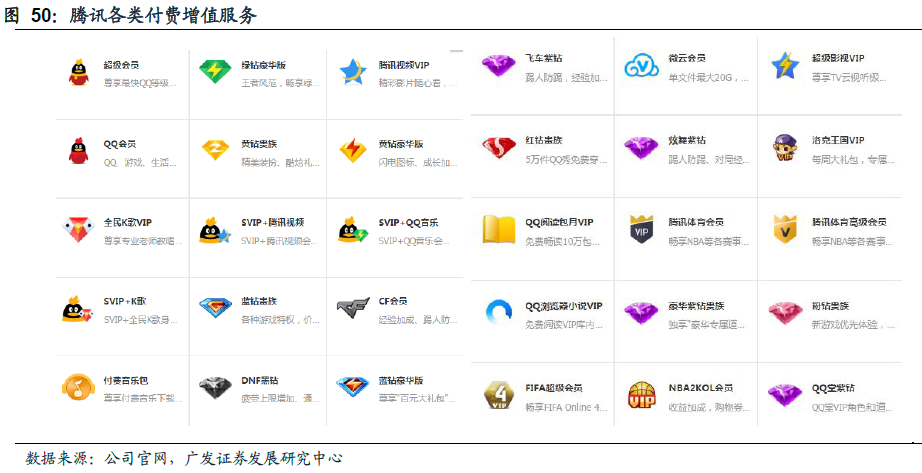
Task: Click the orange headphone 付费音乐包 icon
Action: tap(77, 387)
